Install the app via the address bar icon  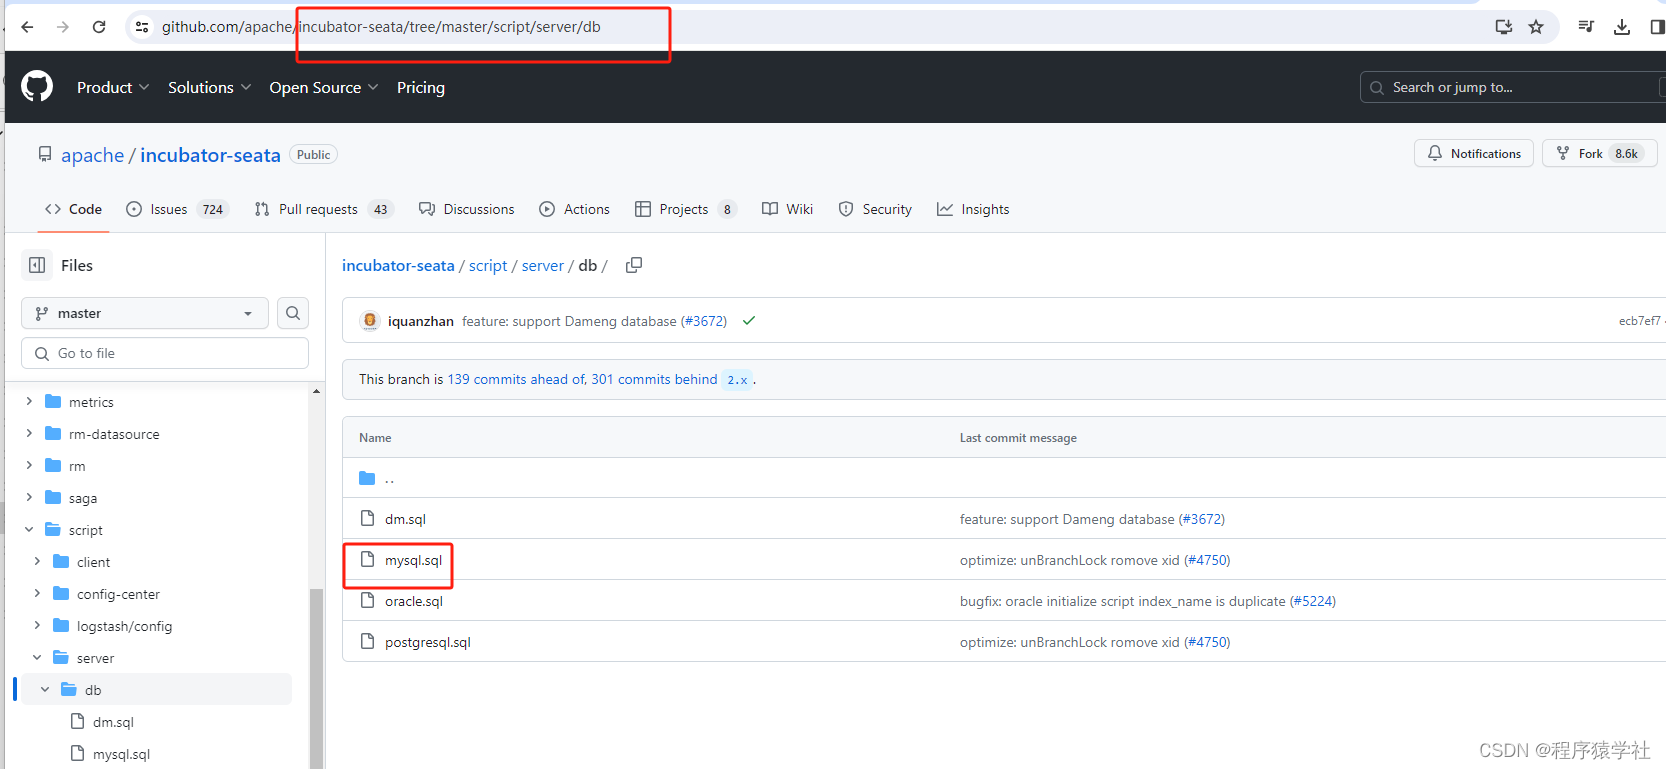click(1503, 27)
